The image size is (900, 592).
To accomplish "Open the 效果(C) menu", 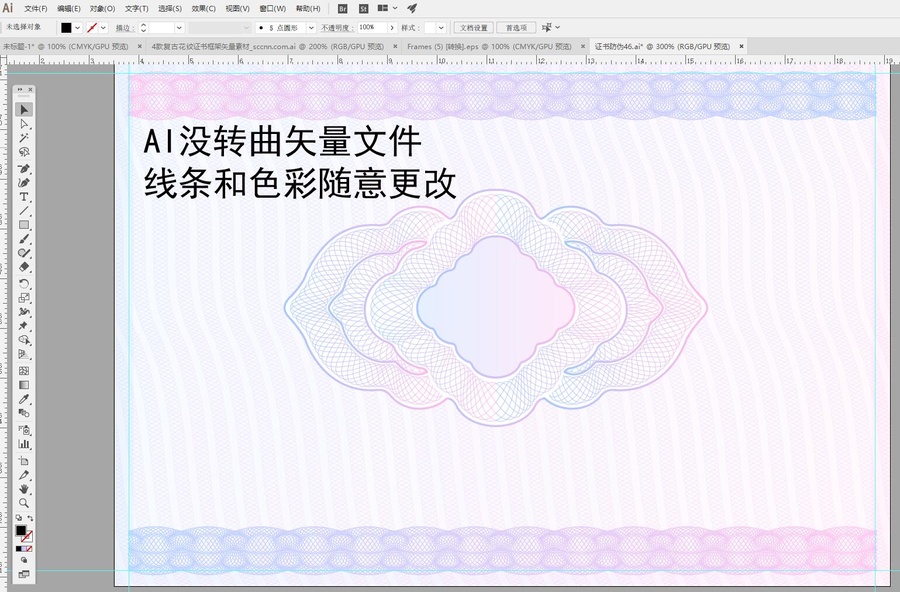I will 203,9.
